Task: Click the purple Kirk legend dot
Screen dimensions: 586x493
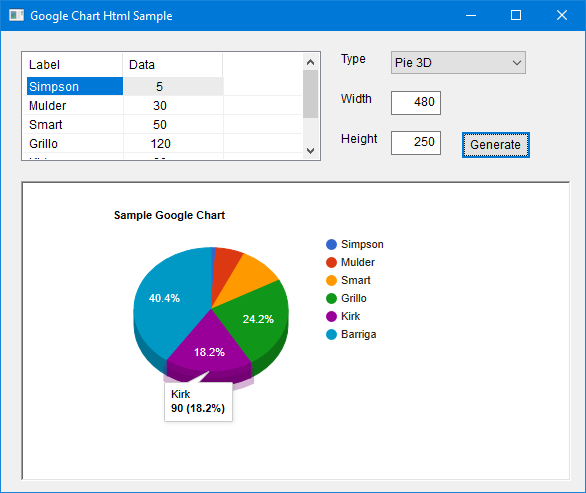Action: tap(331, 316)
